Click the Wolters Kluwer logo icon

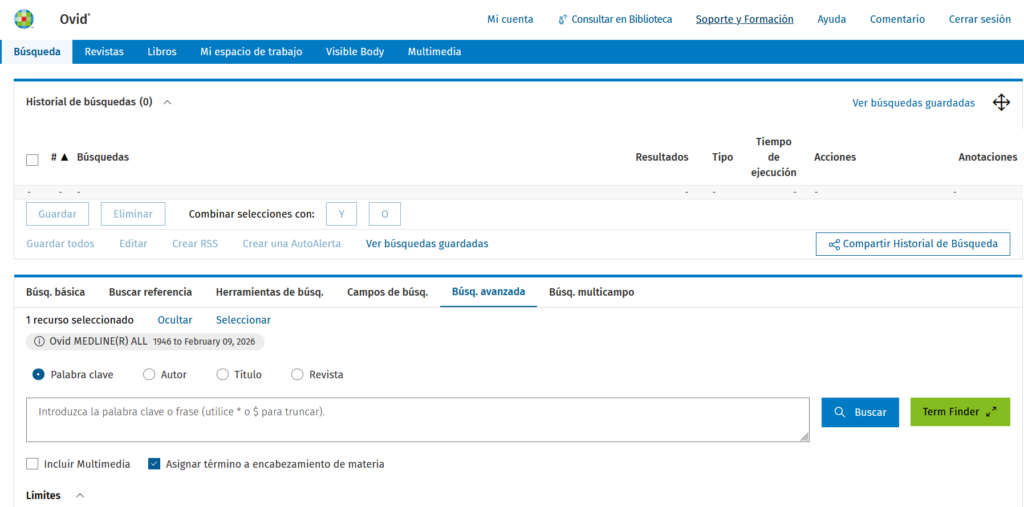tap(23, 19)
